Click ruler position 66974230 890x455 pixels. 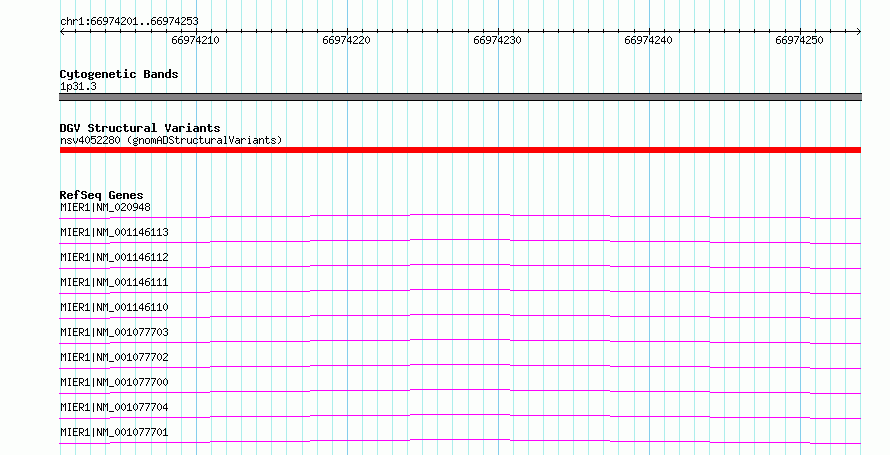(497, 40)
